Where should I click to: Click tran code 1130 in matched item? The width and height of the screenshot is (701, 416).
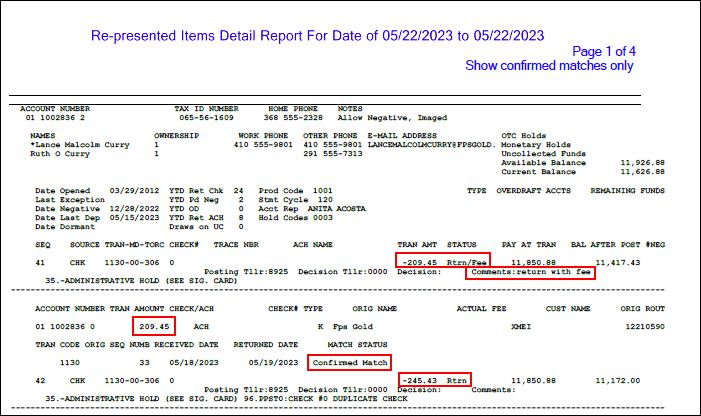(x=70, y=363)
